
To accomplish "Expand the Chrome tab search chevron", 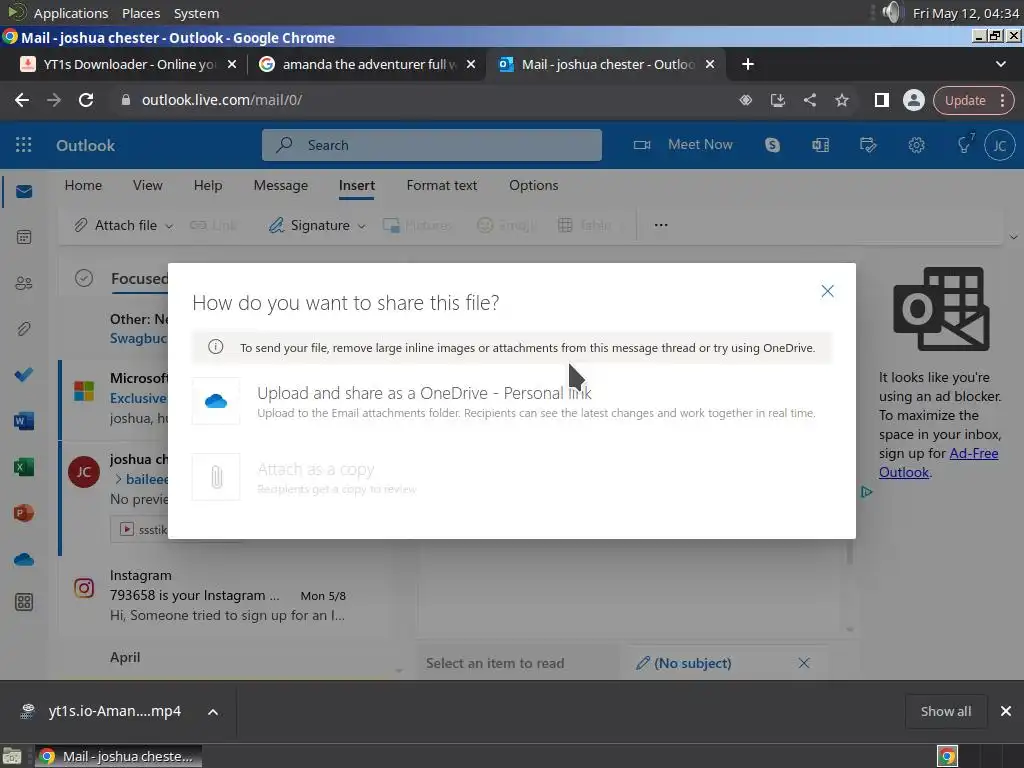I will 1000,64.
